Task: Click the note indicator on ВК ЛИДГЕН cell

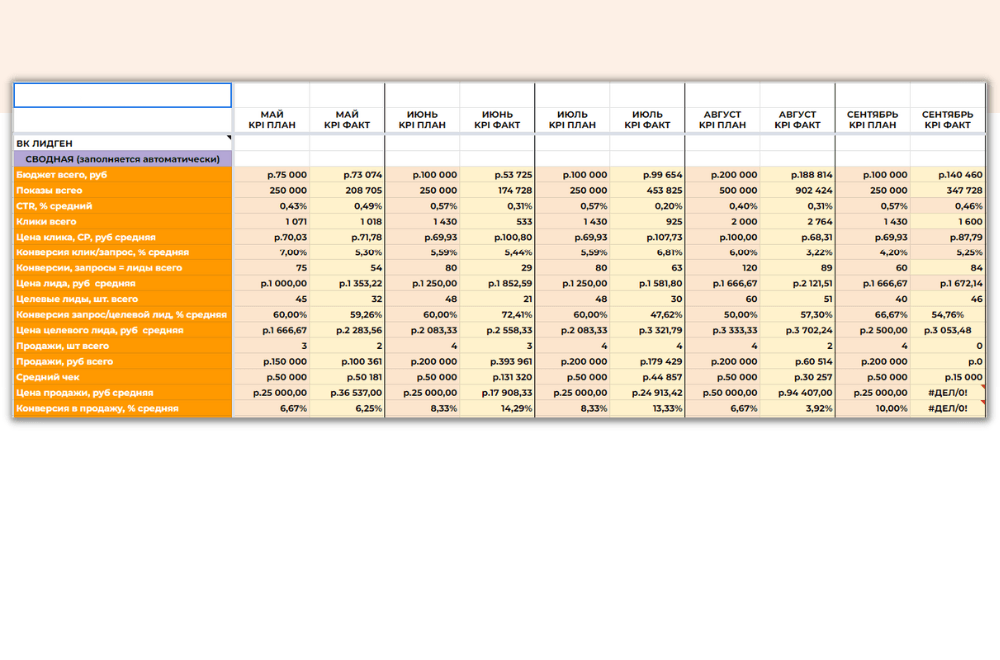Action: click(x=228, y=137)
